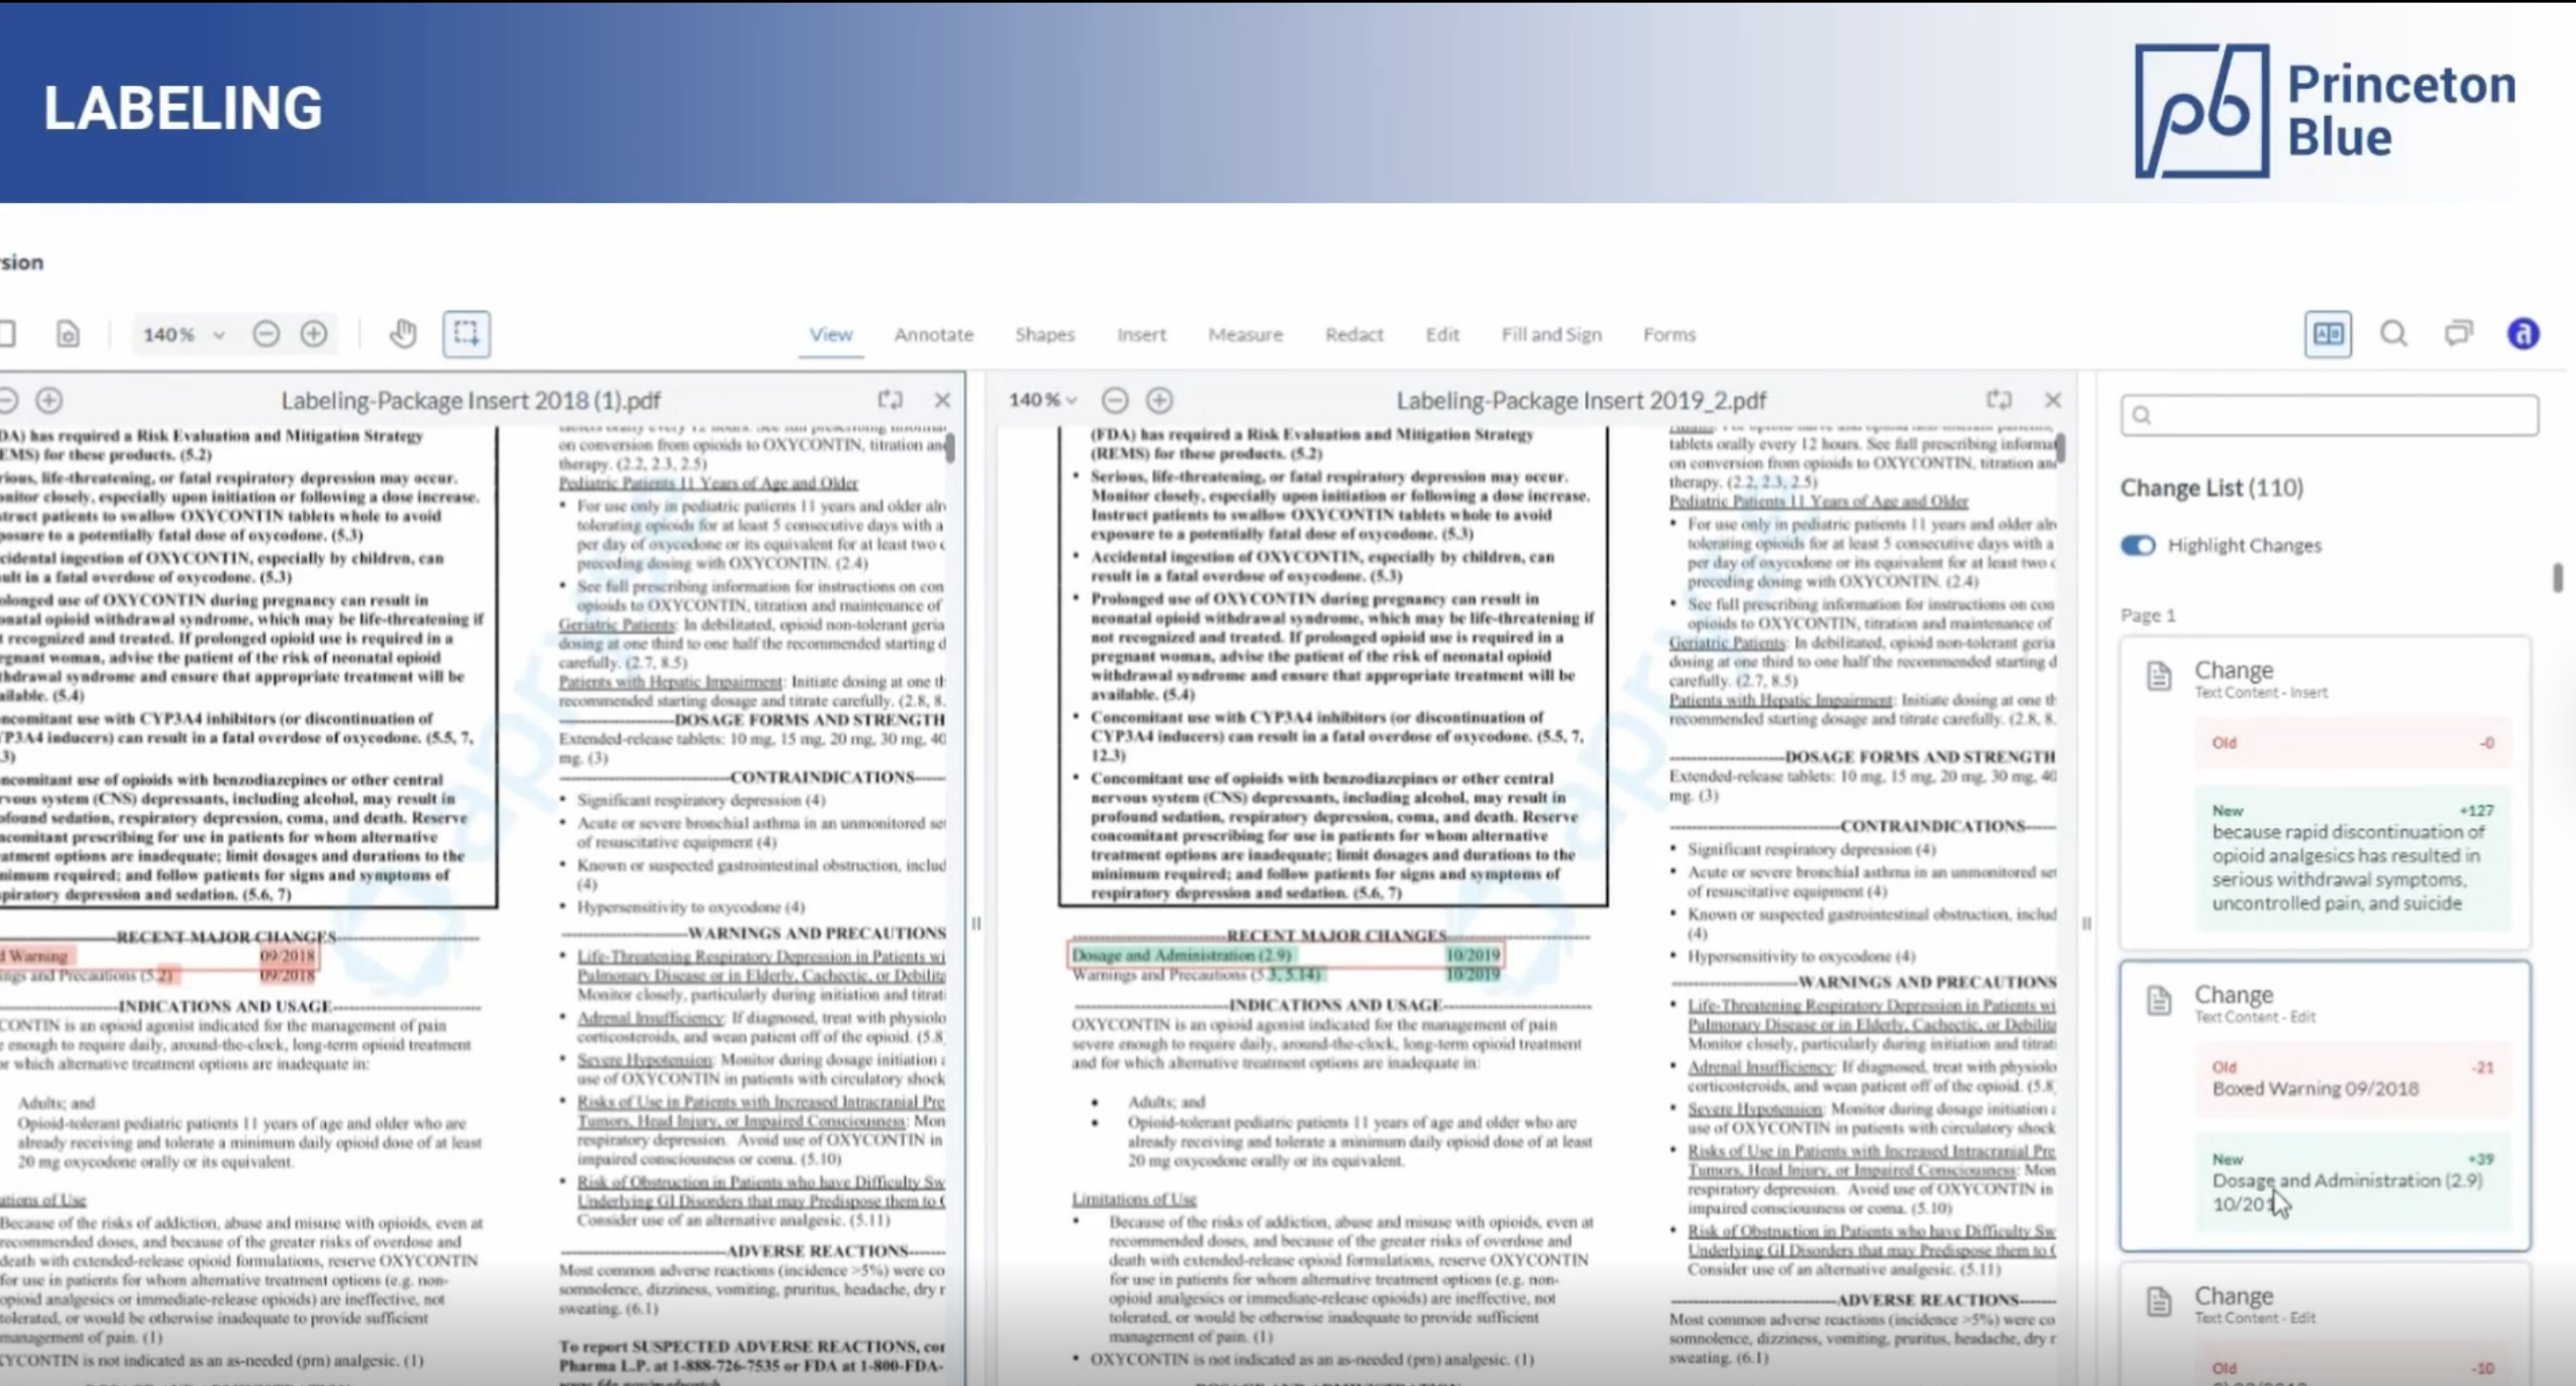Turn off Highlight Changes toggle
Image resolution: width=2576 pixels, height=1386 pixels.
point(2138,545)
